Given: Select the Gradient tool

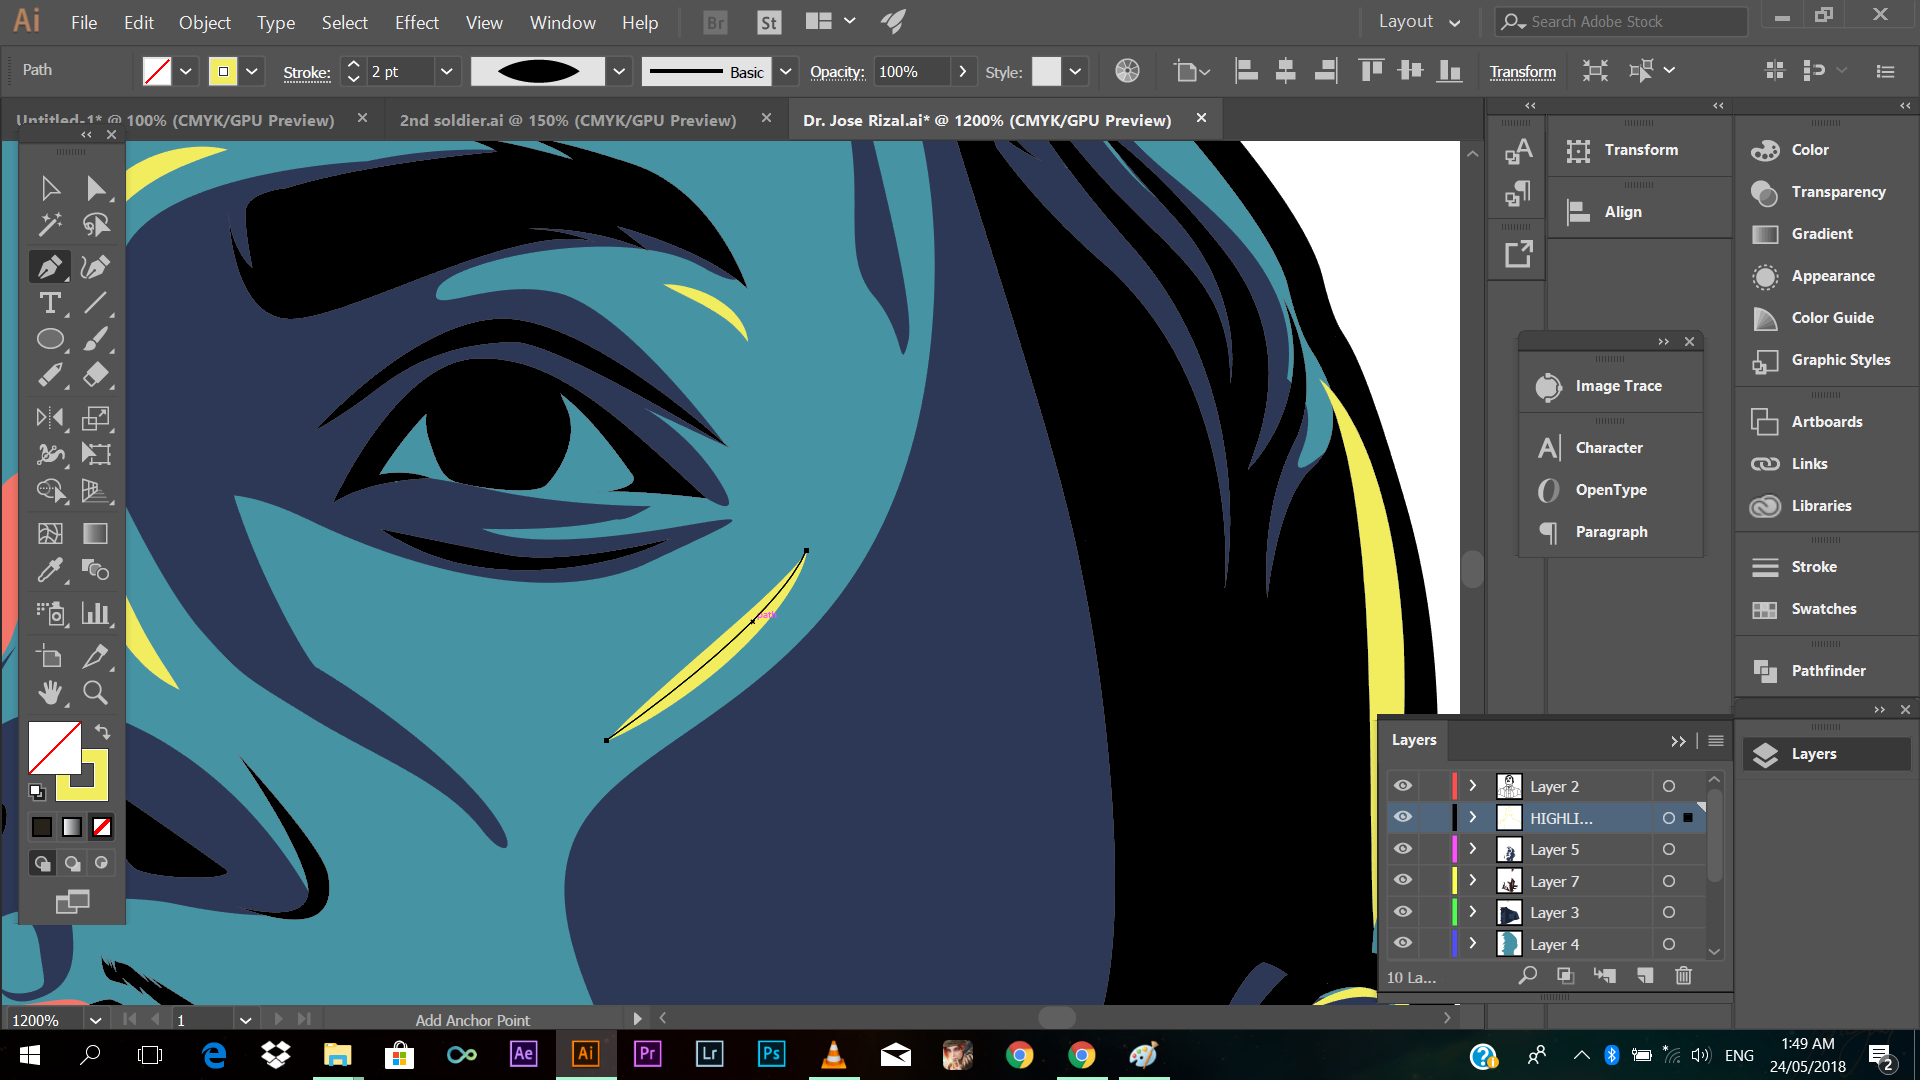Looking at the screenshot, I should [x=96, y=533].
